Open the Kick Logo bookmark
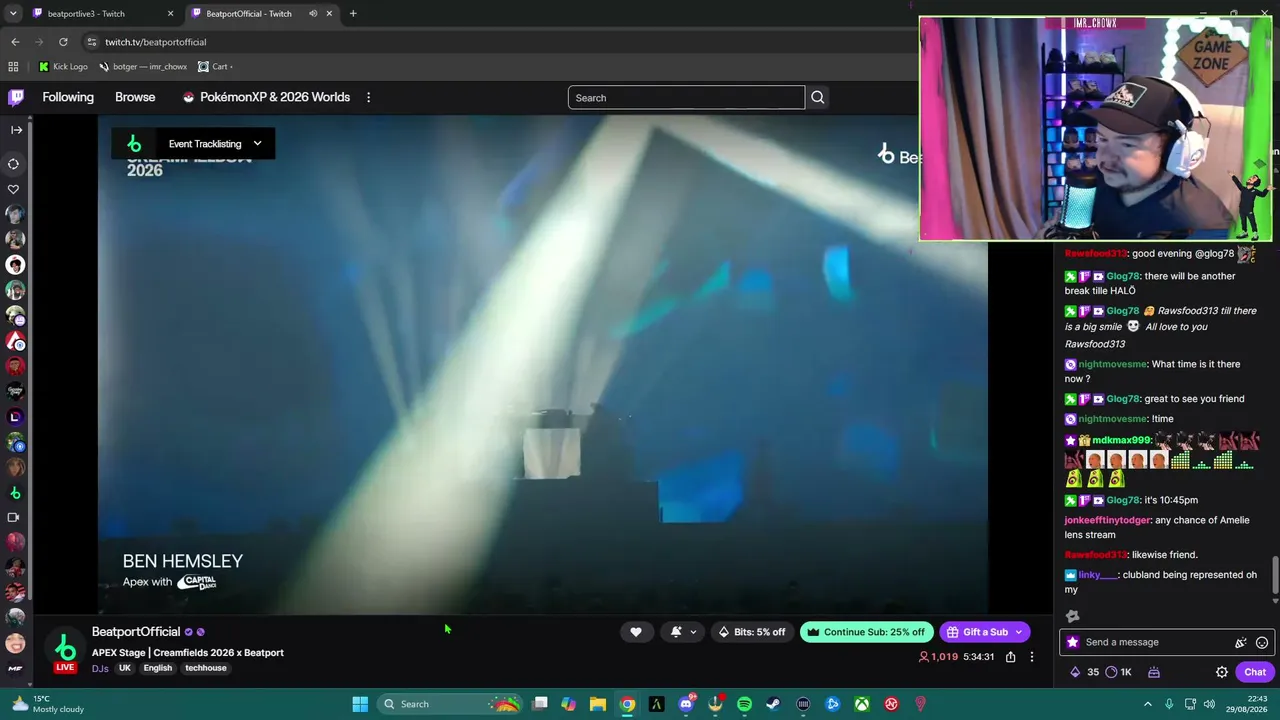The width and height of the screenshot is (1280, 720). tap(63, 67)
